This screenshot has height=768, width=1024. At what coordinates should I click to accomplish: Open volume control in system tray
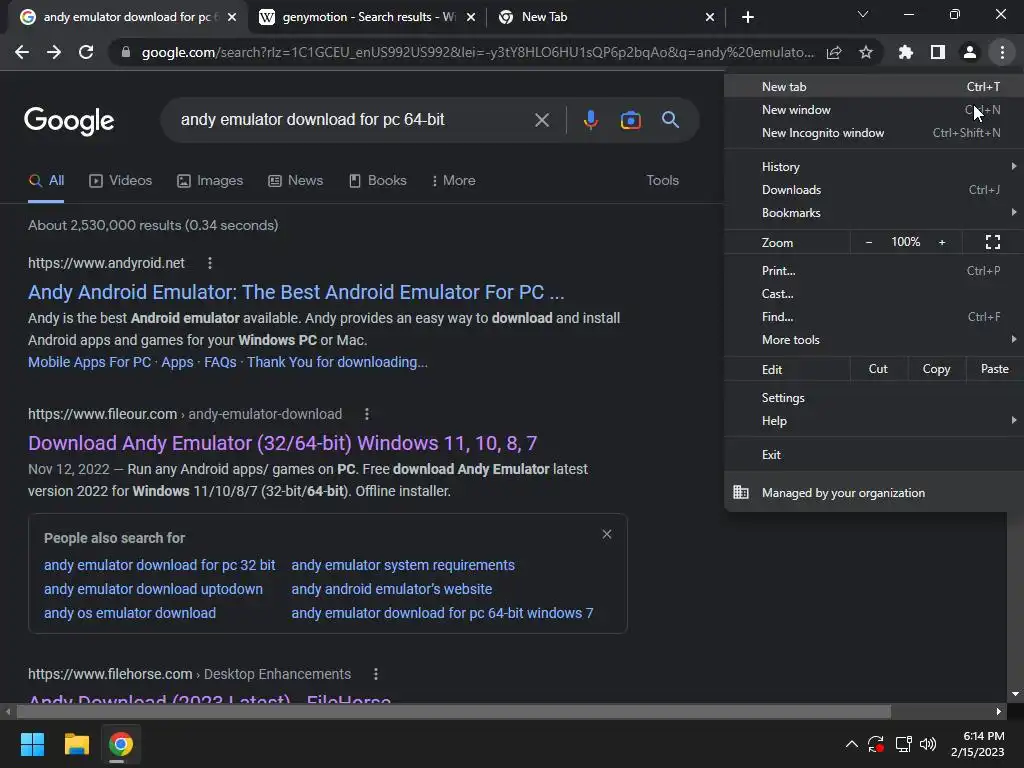pos(927,744)
